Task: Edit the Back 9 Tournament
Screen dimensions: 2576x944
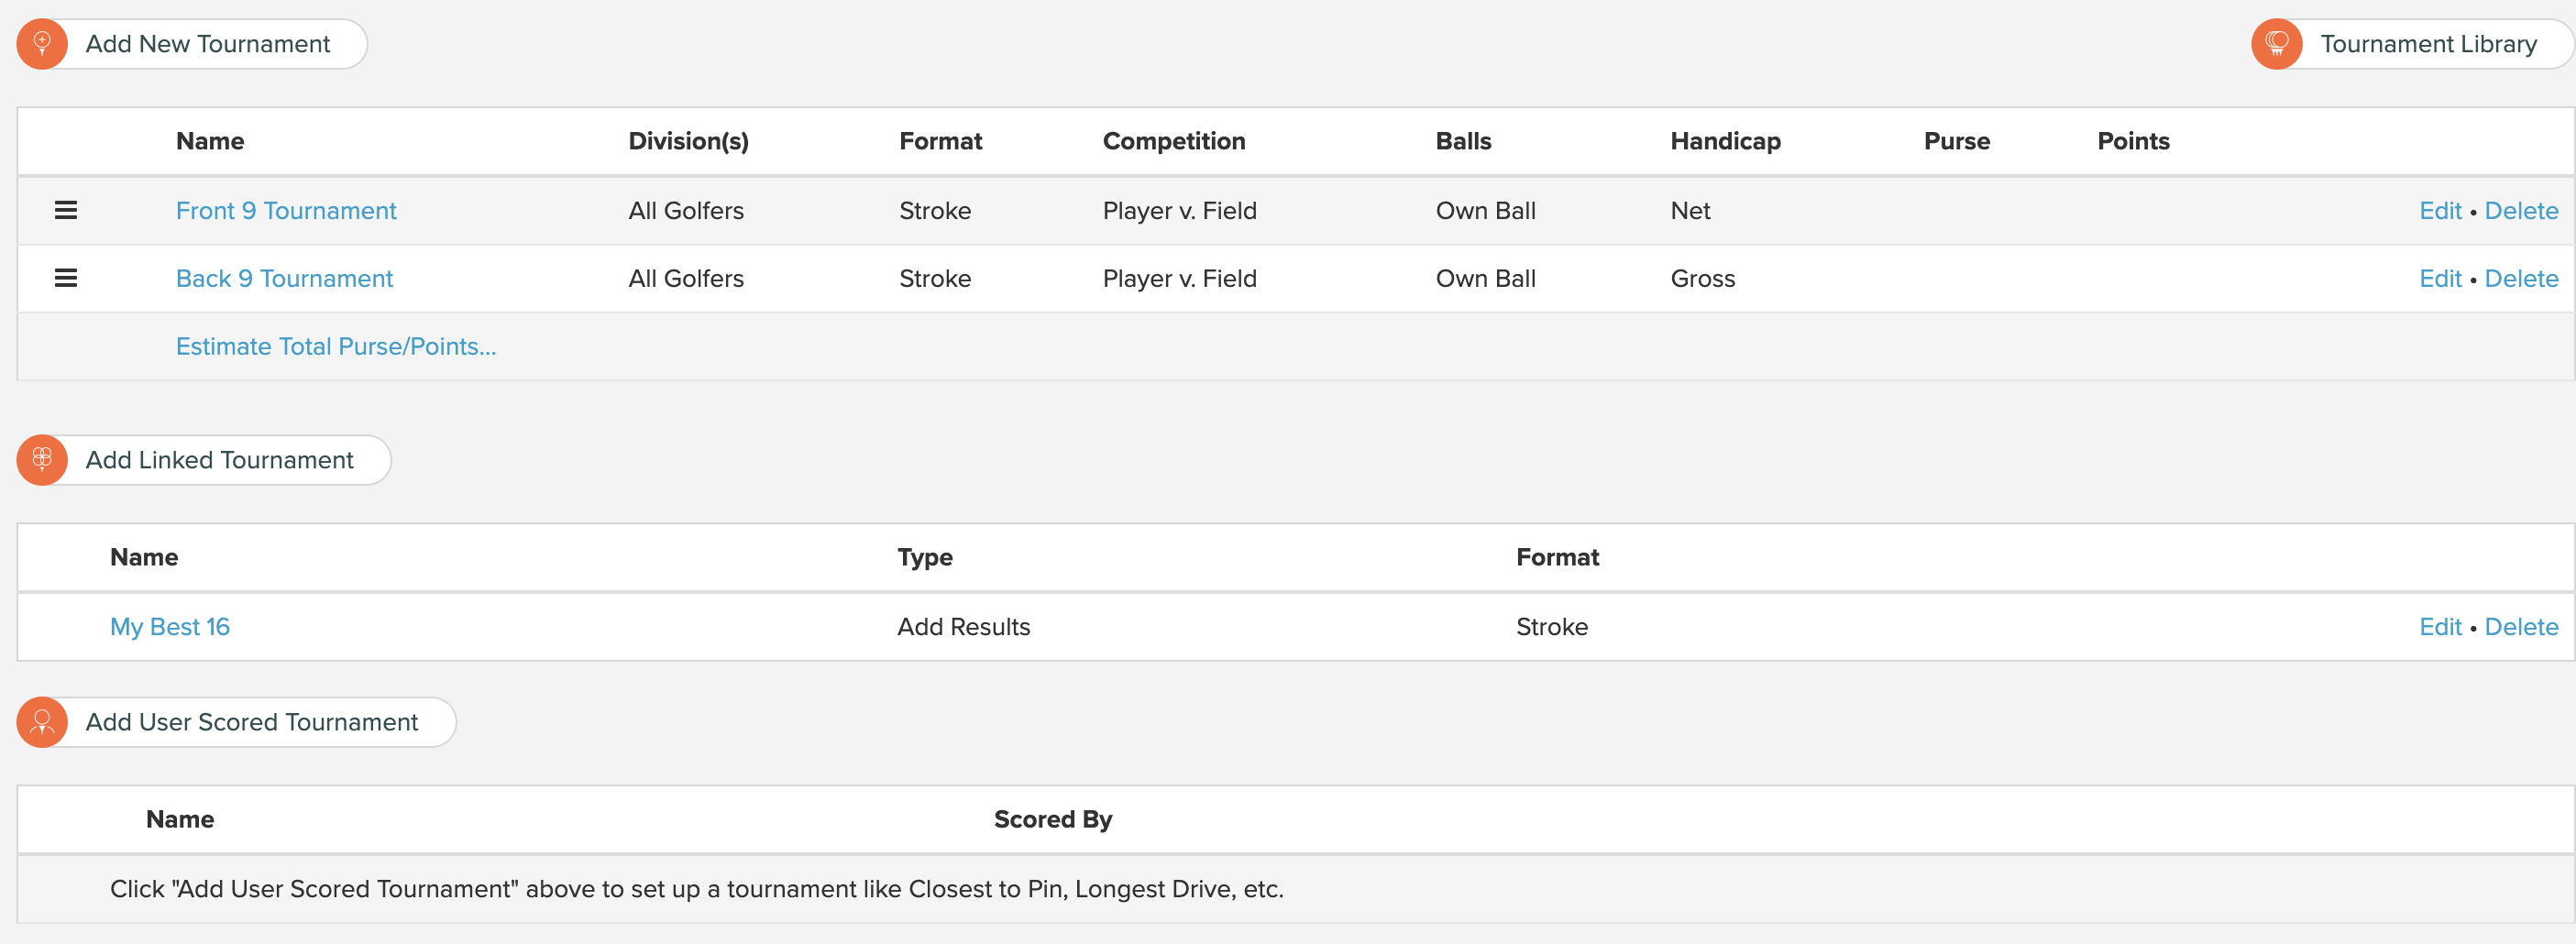Action: coord(2440,279)
